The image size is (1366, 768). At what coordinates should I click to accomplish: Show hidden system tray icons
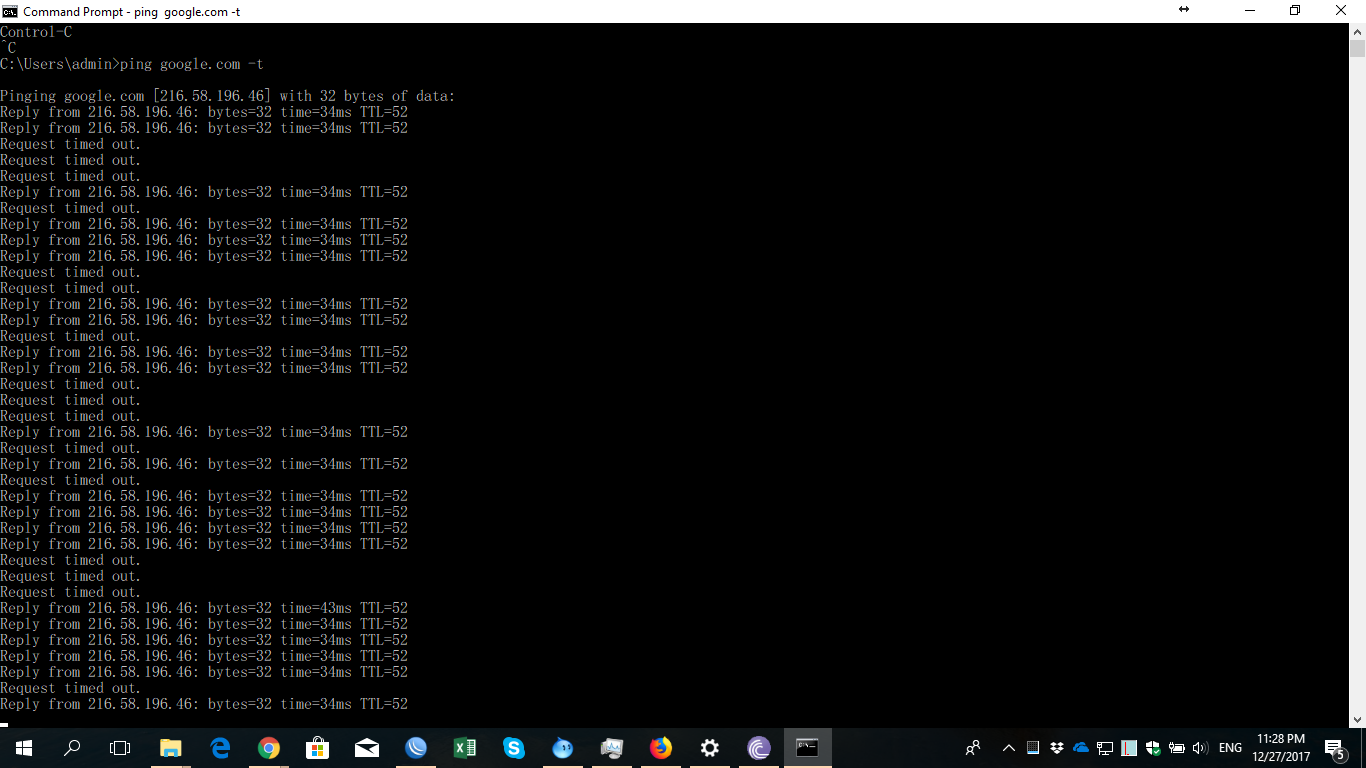pos(1009,748)
